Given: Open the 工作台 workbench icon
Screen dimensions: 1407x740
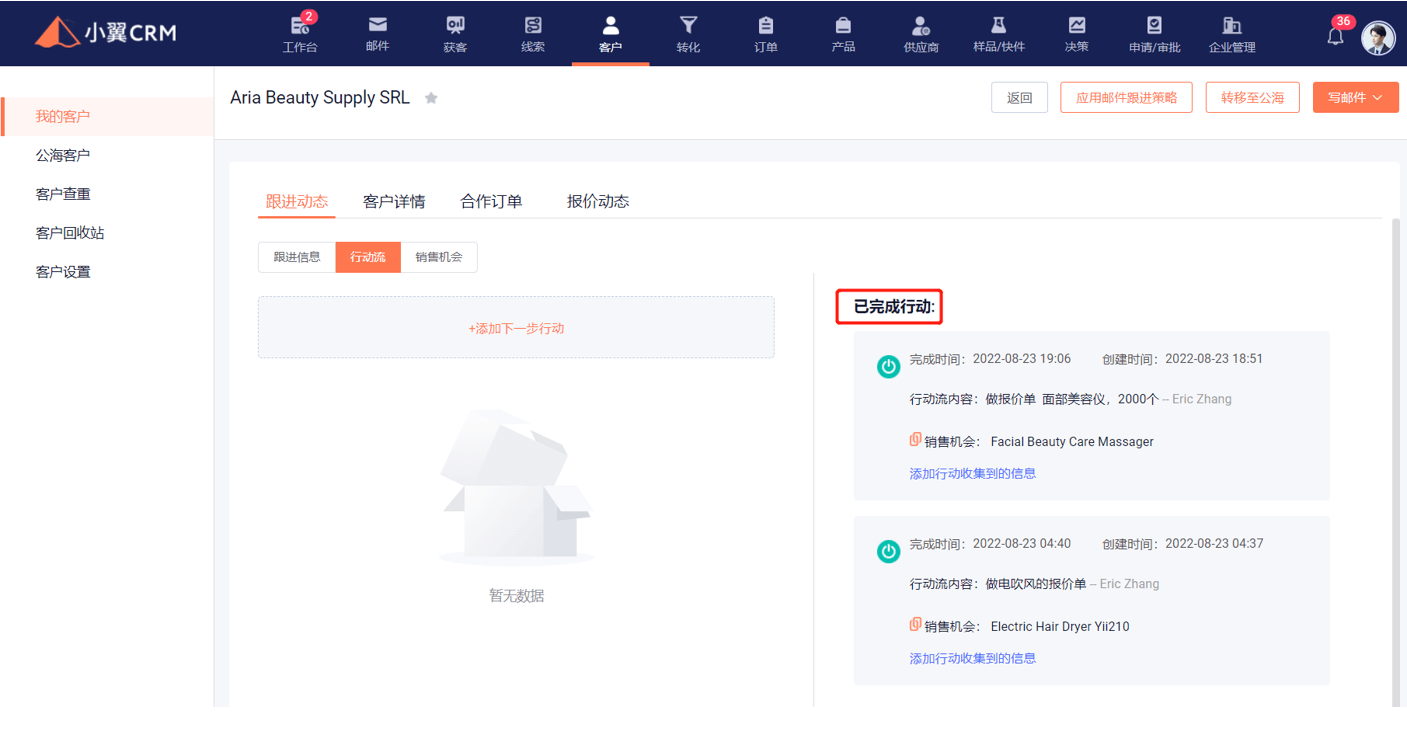Looking at the screenshot, I should pos(299,26).
